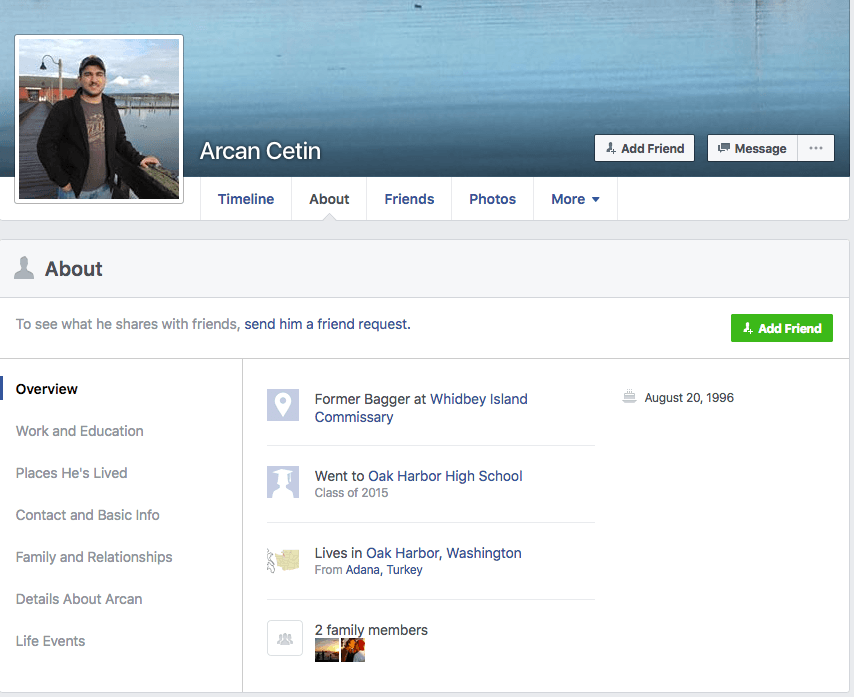Viewport: 854px width, 697px height.
Task: Open the Whidbey Island Commissary link
Action: pyautogui.click(x=478, y=399)
